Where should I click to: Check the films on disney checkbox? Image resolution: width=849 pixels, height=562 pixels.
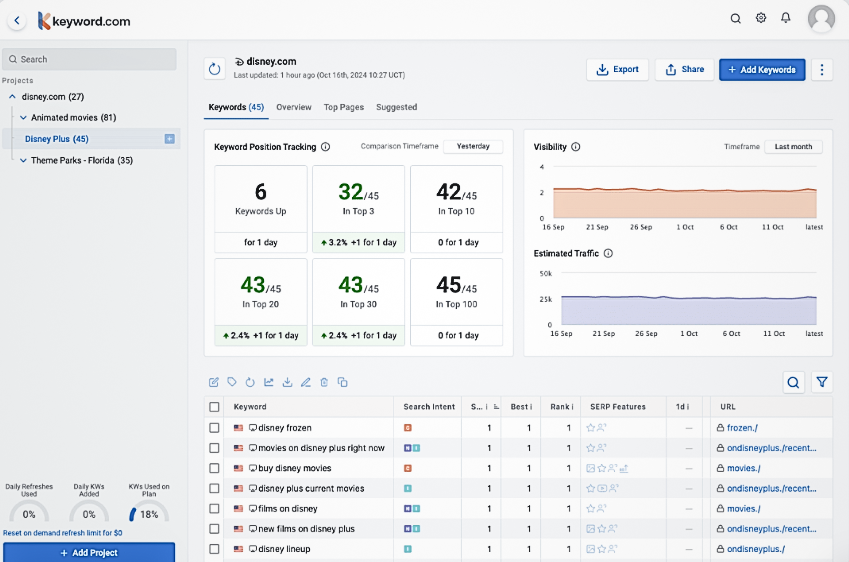(214, 508)
